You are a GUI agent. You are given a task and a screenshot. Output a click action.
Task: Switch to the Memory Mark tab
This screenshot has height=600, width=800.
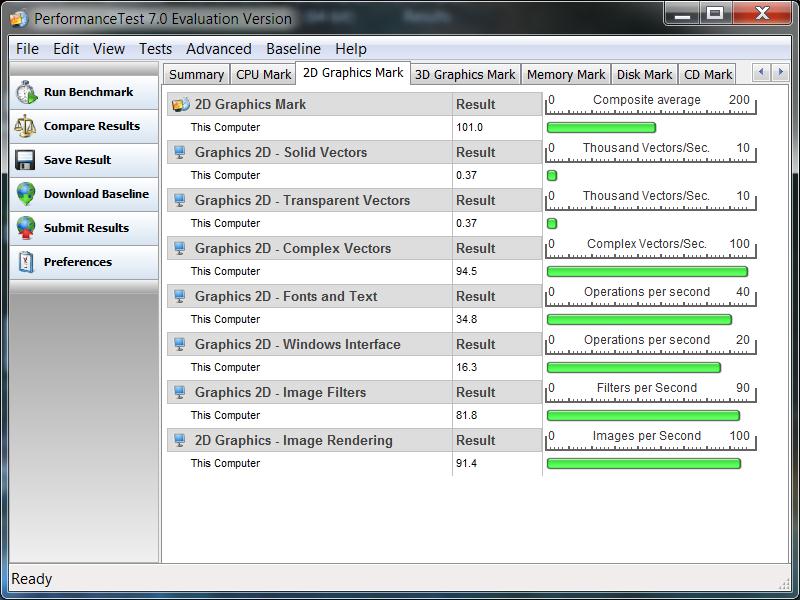click(566, 74)
